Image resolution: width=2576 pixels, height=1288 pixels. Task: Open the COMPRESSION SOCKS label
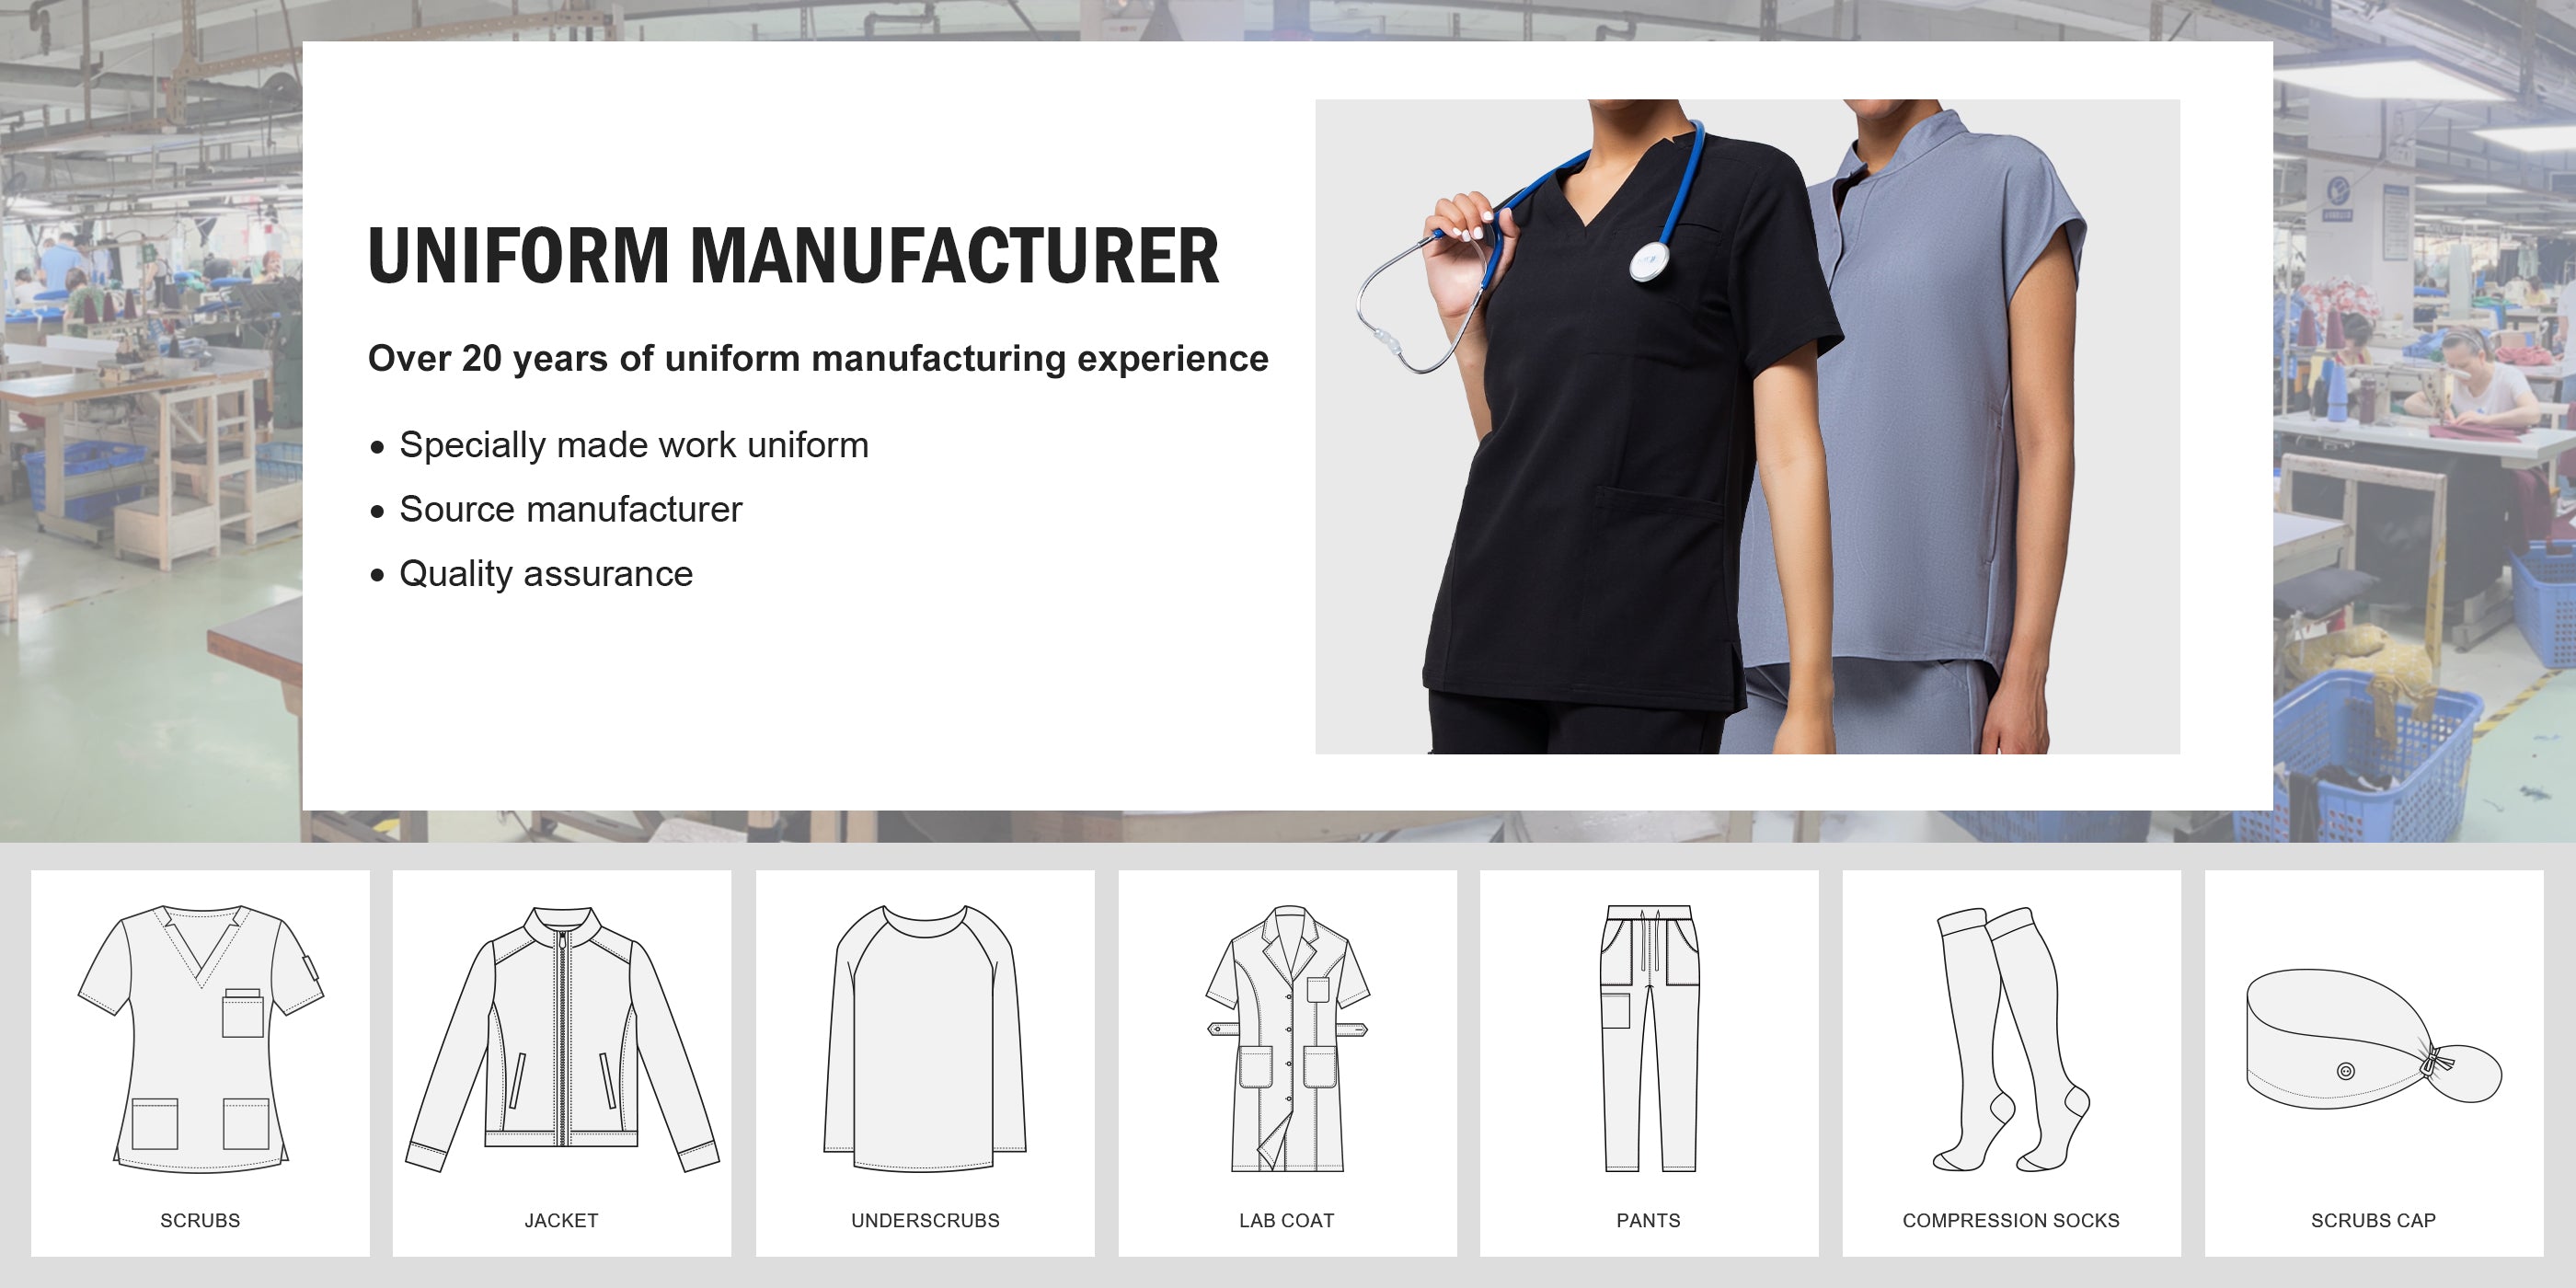(2011, 1221)
